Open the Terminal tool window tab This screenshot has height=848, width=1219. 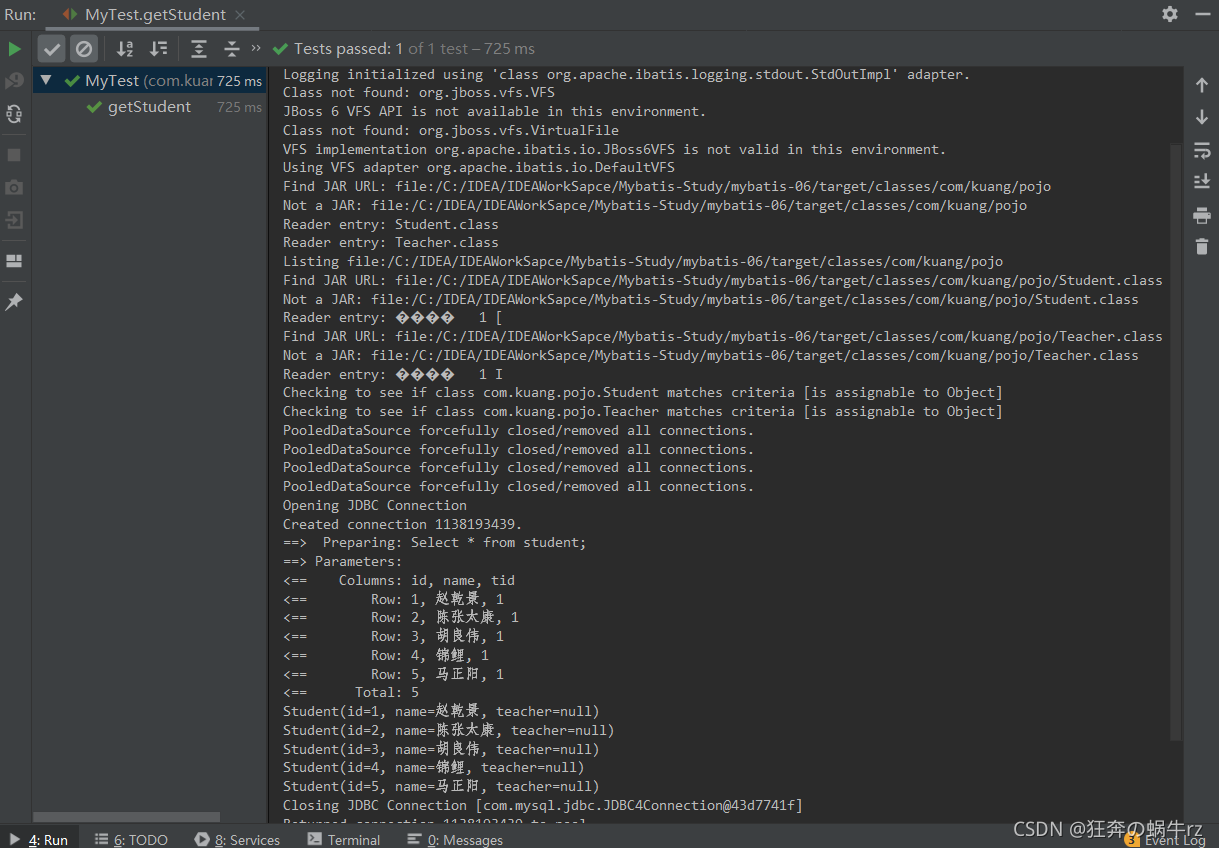click(x=343, y=839)
